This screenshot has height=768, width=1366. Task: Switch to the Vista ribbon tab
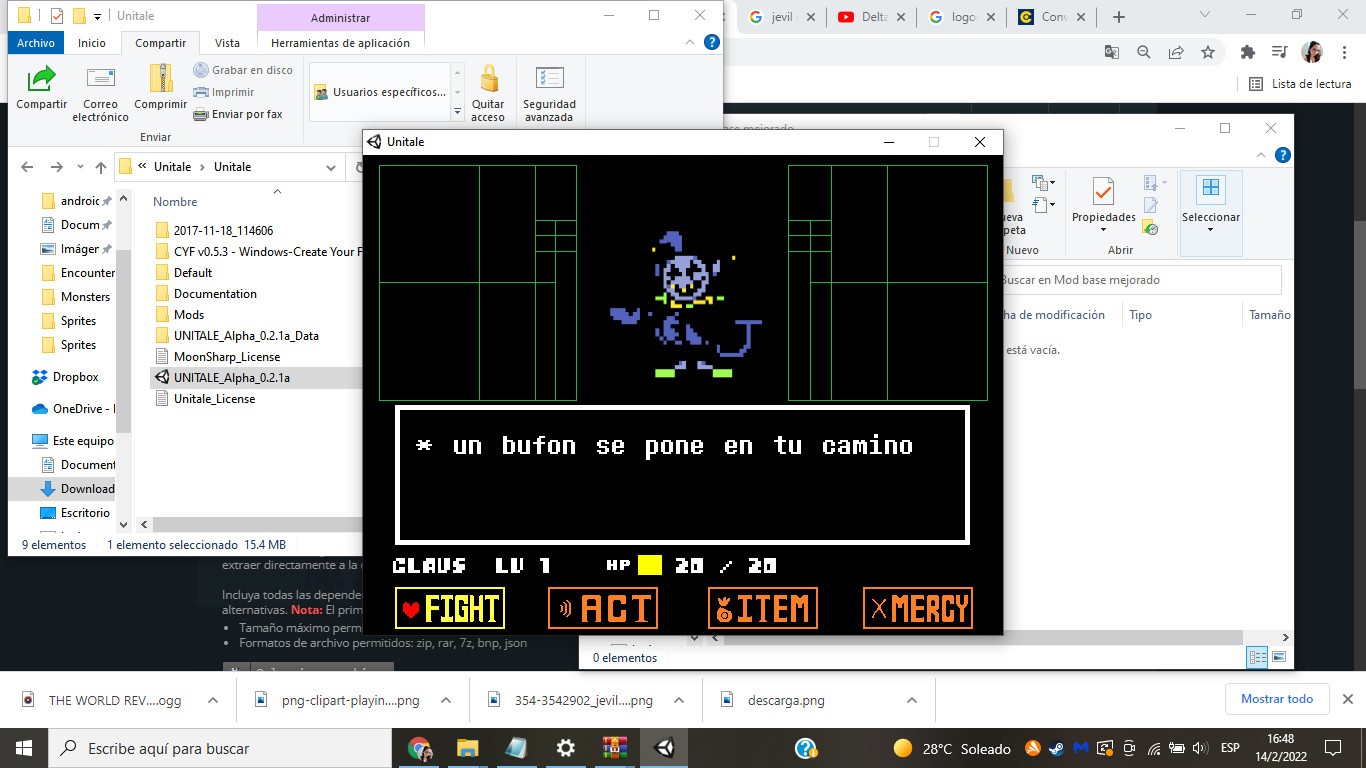pos(227,43)
